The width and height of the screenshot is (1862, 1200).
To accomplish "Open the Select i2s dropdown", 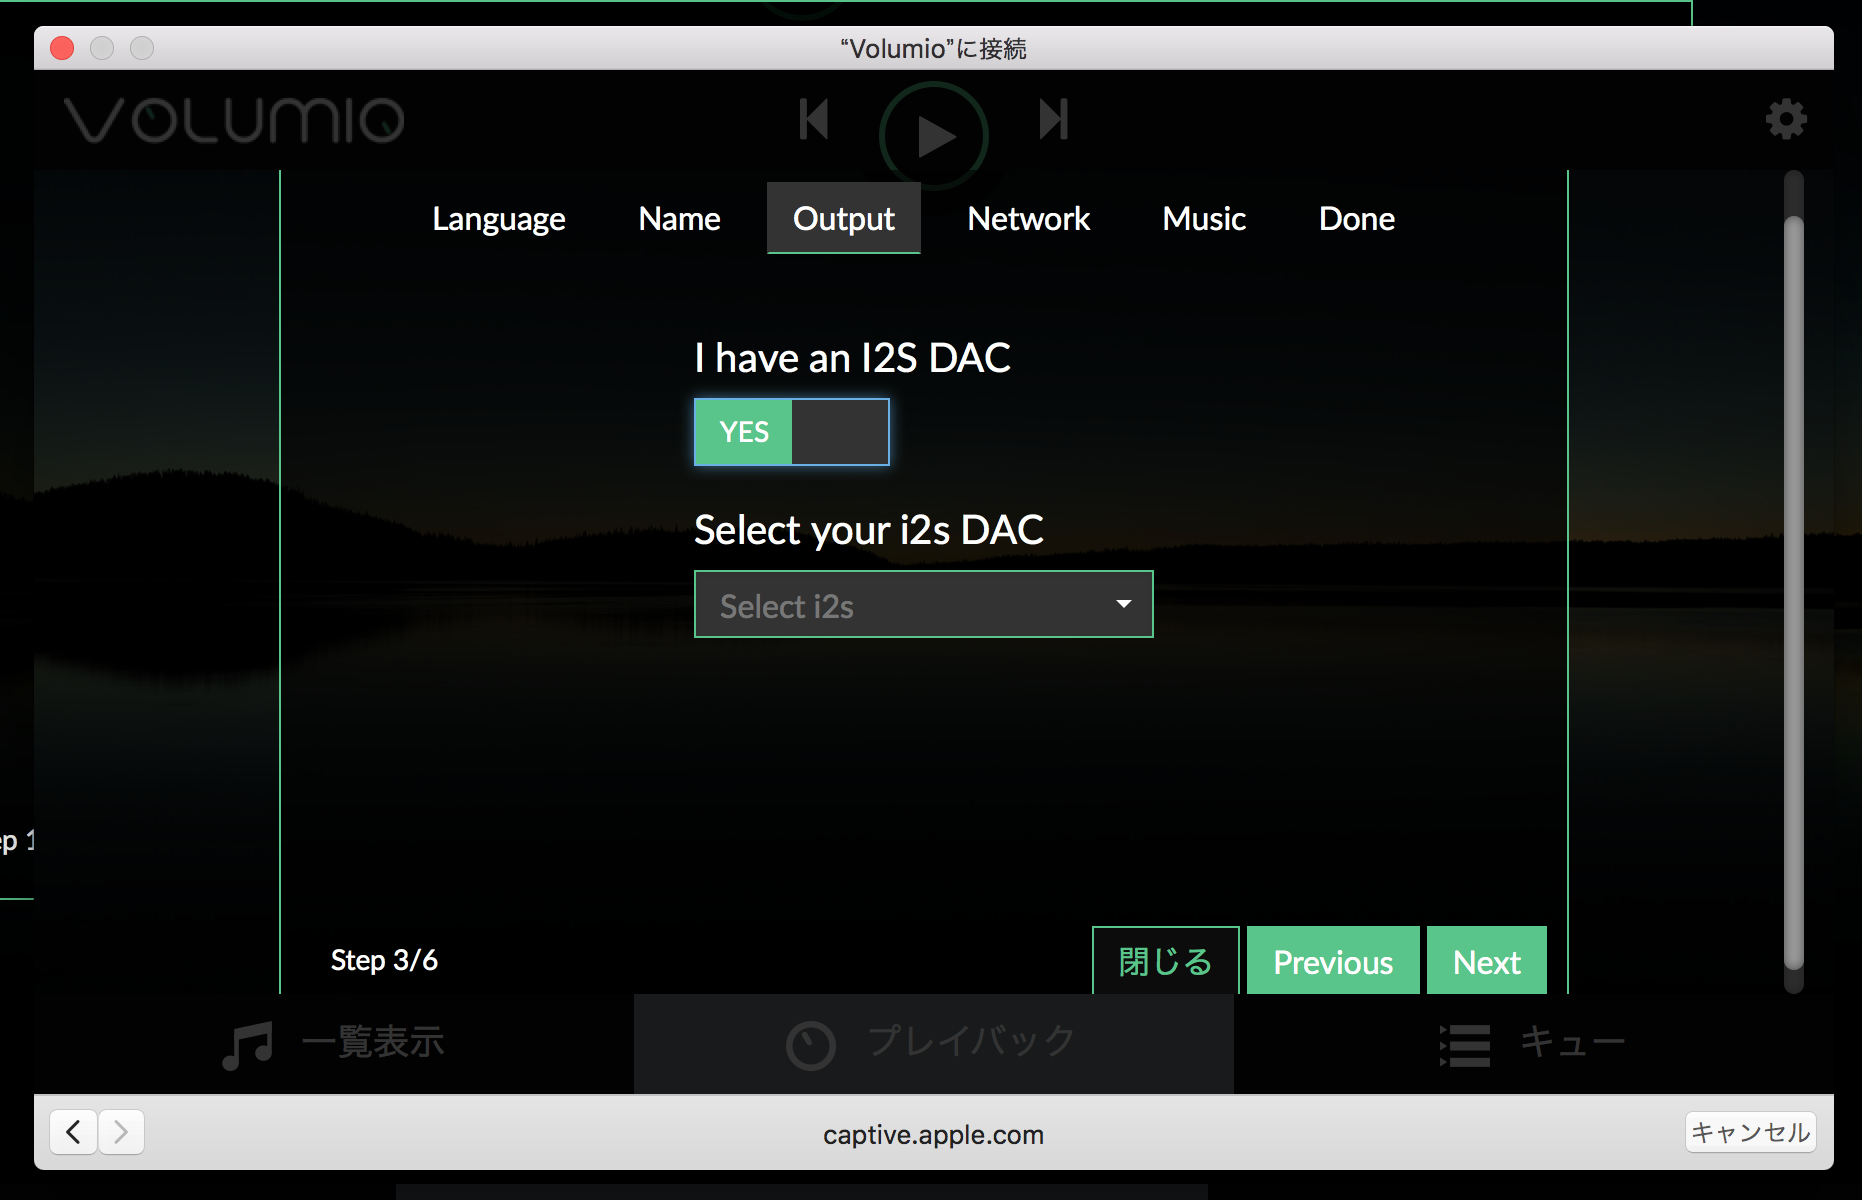I will pyautogui.click(x=922, y=605).
